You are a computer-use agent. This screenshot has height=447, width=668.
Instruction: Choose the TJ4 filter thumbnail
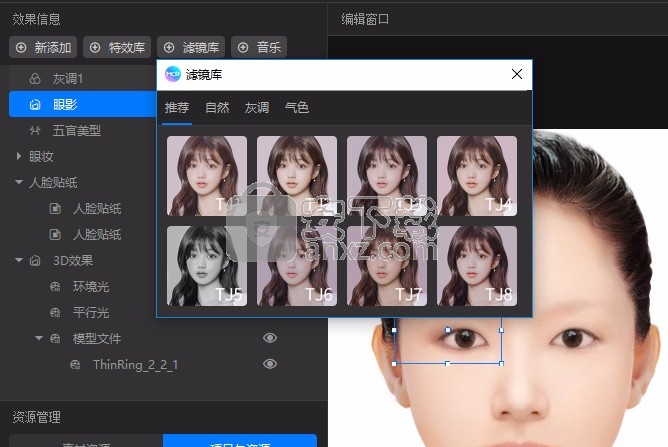pyautogui.click(x=477, y=176)
